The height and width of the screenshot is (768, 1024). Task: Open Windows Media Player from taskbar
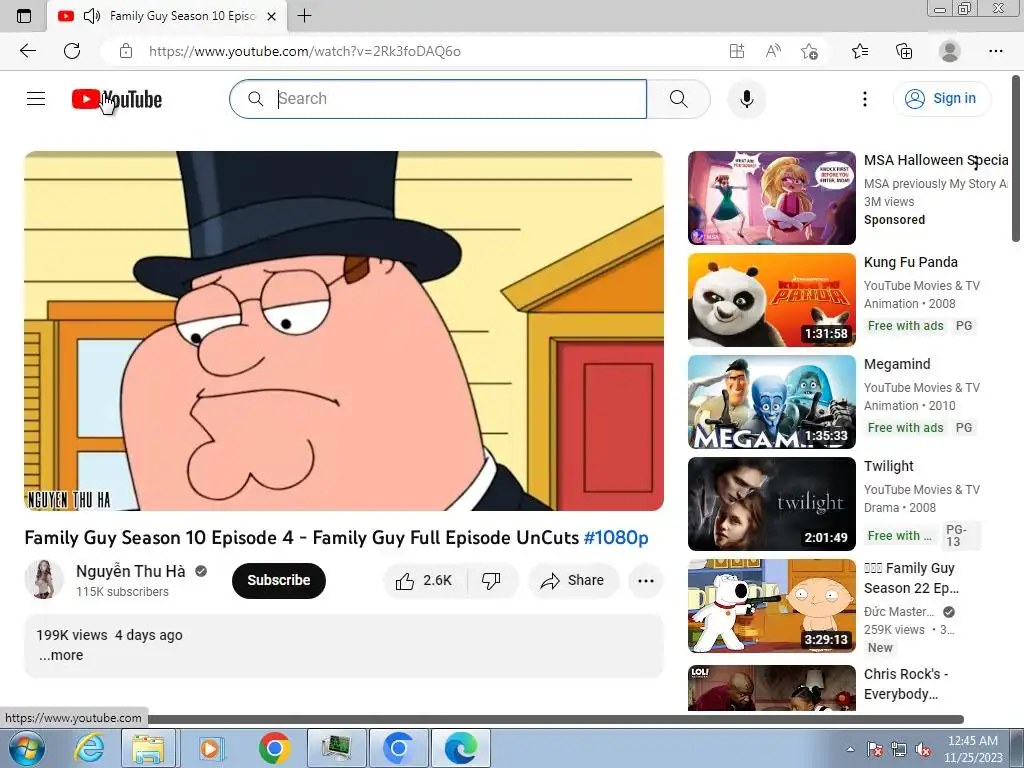tap(210, 748)
